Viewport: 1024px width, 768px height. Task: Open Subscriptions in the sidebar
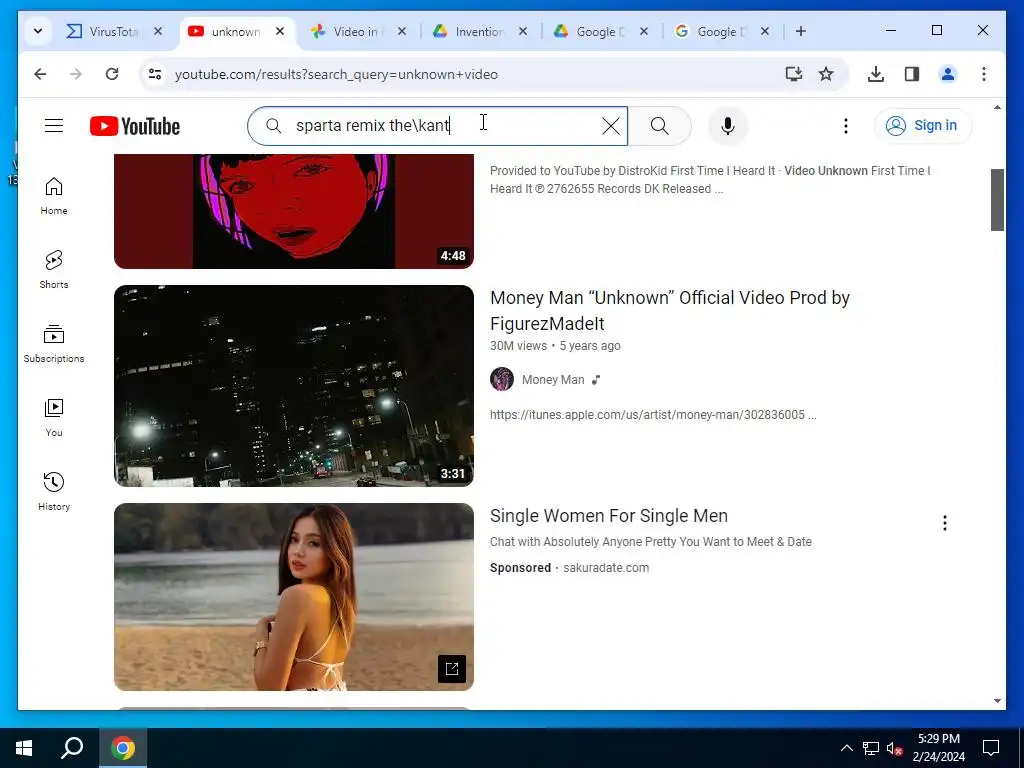pos(54,344)
